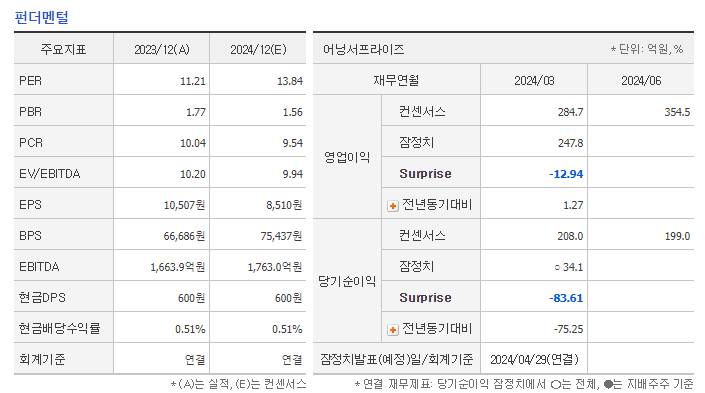Expand 전년동기대비 under 당기순이익
The image size is (705, 393).
393,330
